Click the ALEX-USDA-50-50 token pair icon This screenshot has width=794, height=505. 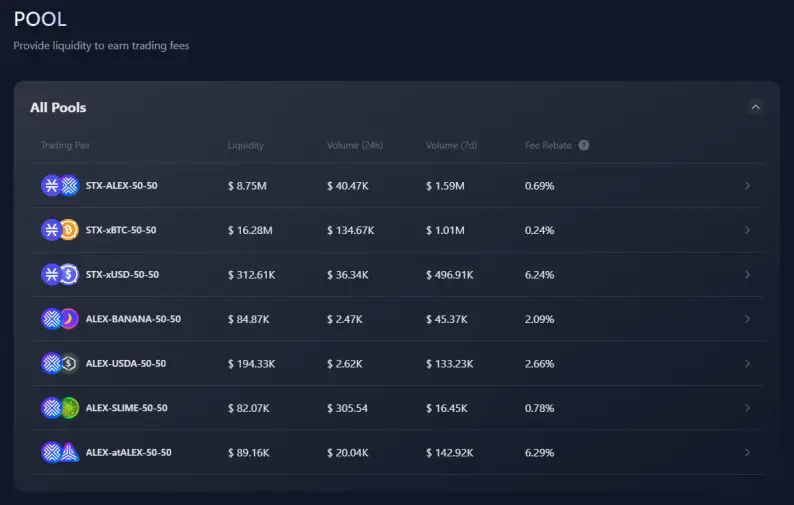pyautogui.click(x=60, y=363)
